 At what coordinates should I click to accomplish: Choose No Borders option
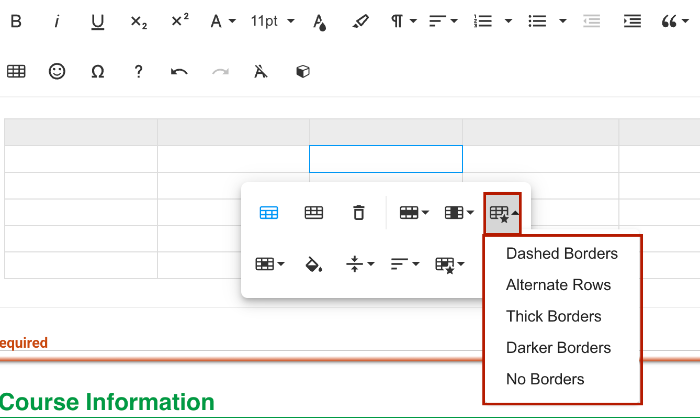545,379
